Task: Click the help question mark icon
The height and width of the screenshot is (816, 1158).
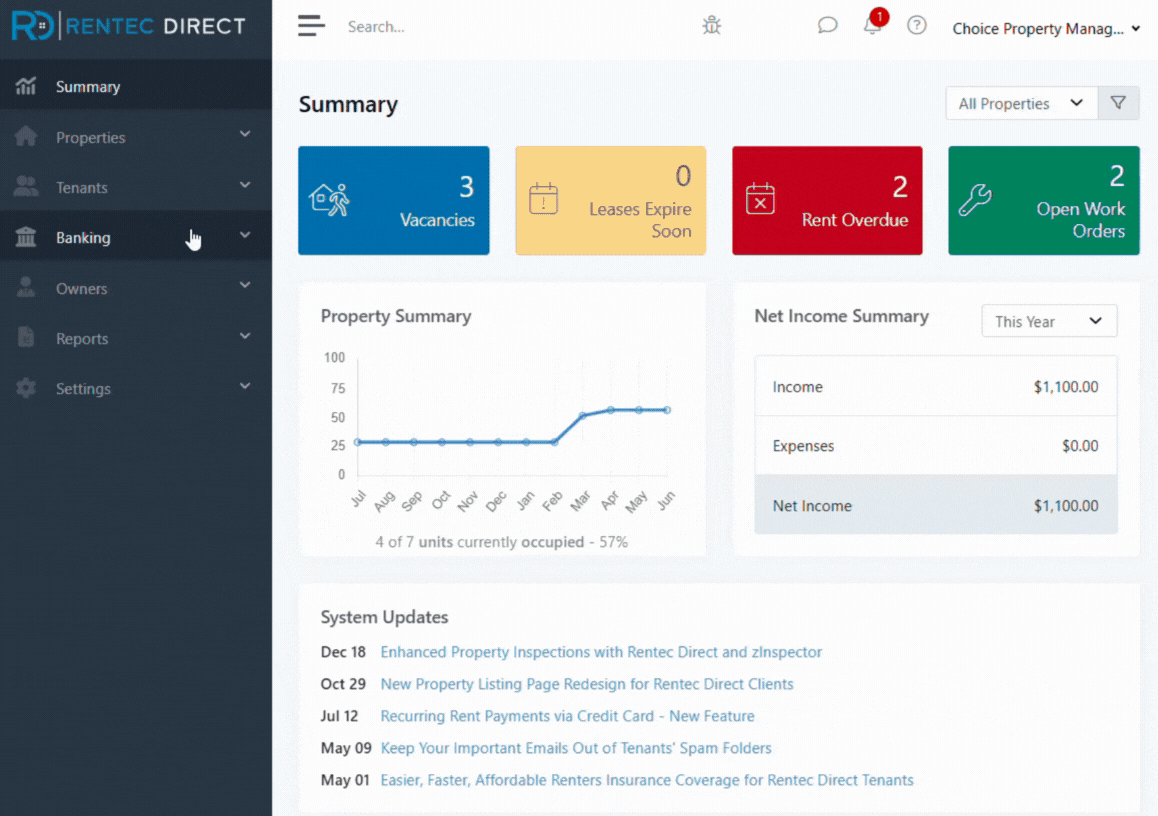Action: tap(916, 26)
